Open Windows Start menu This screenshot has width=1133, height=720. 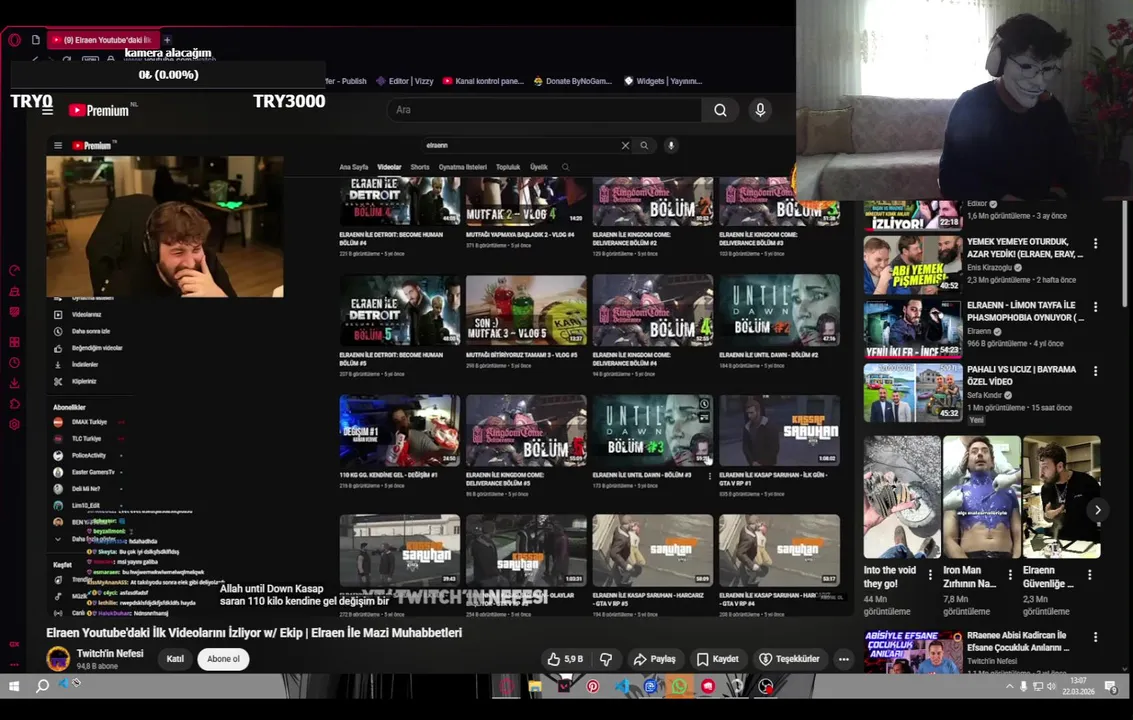click(14, 686)
